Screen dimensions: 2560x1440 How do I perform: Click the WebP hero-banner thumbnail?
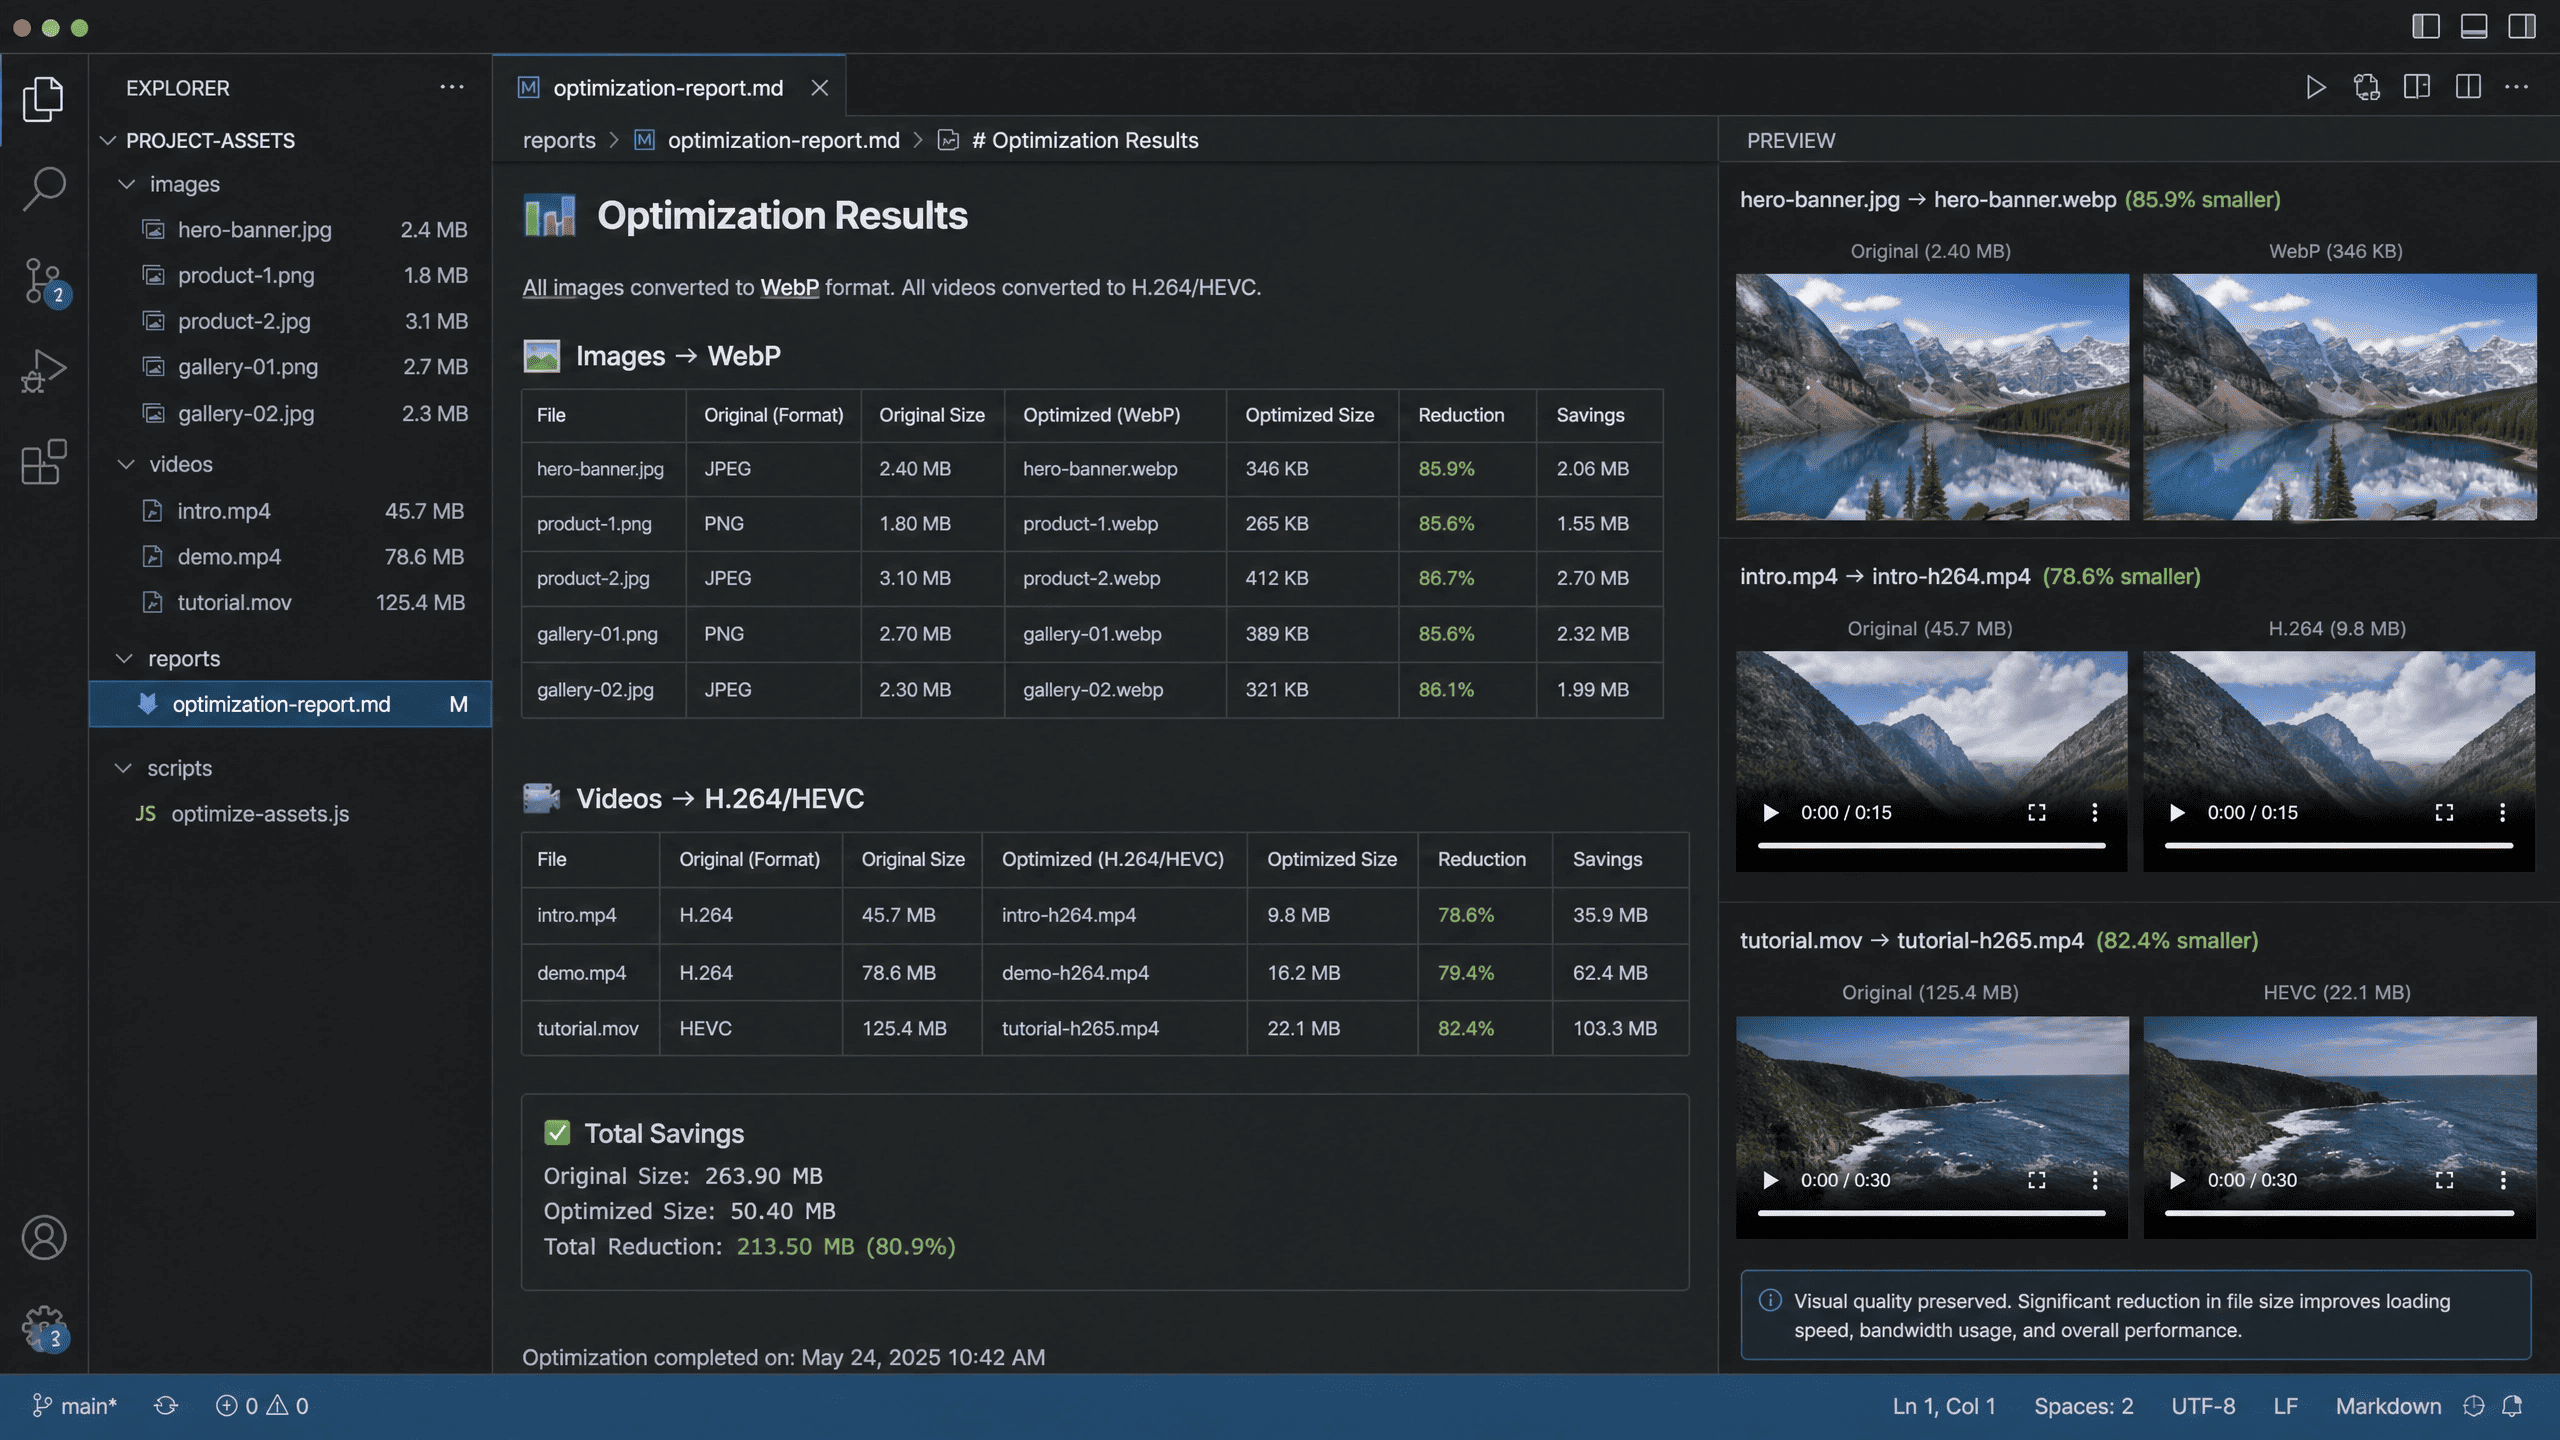tap(2340, 397)
